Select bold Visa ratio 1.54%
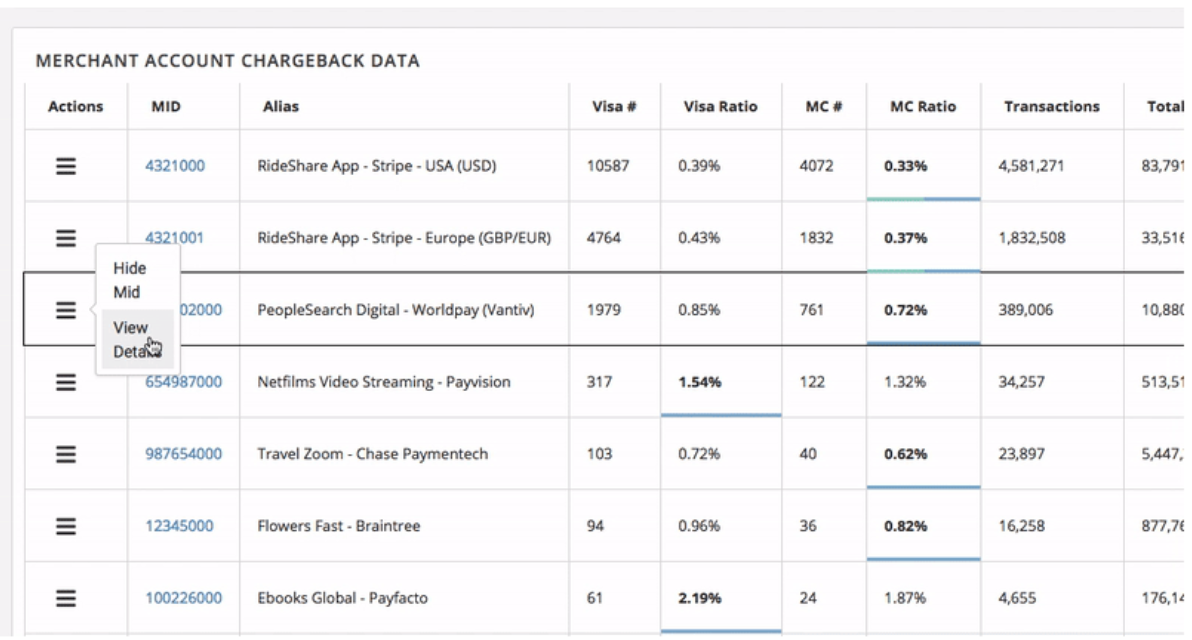 point(700,382)
